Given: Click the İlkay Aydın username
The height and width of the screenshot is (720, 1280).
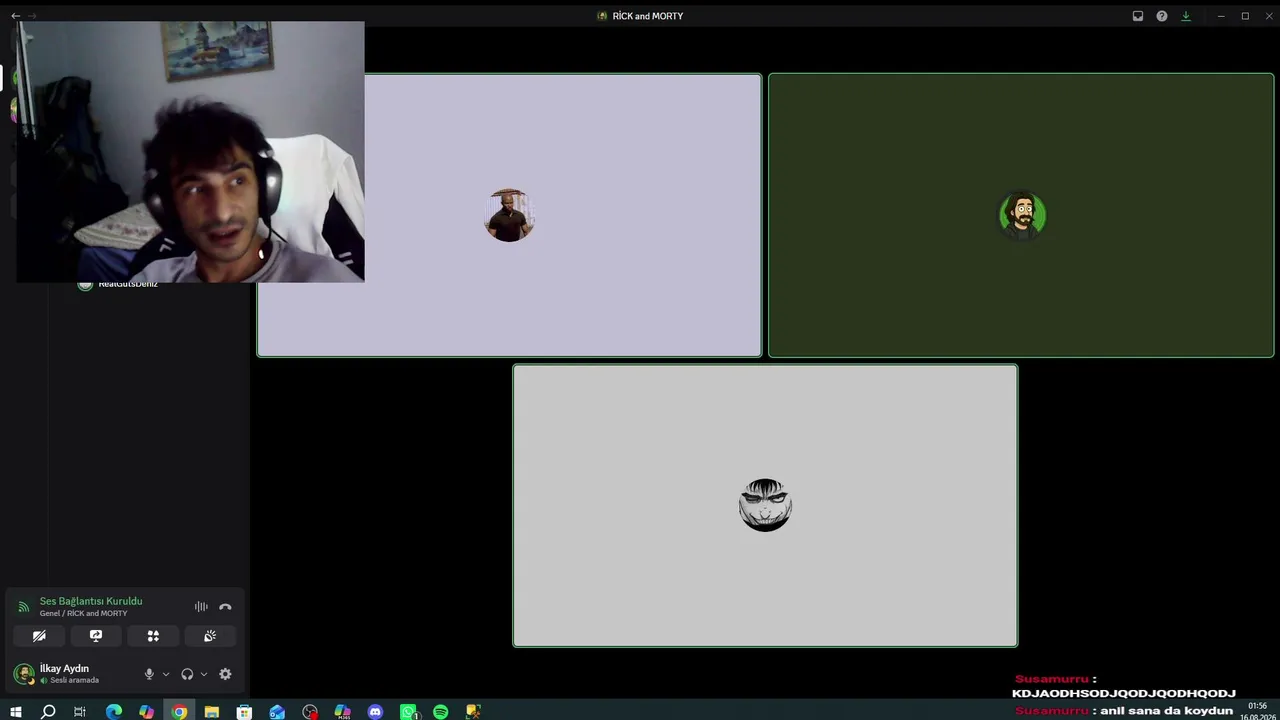Looking at the screenshot, I should point(64,668).
